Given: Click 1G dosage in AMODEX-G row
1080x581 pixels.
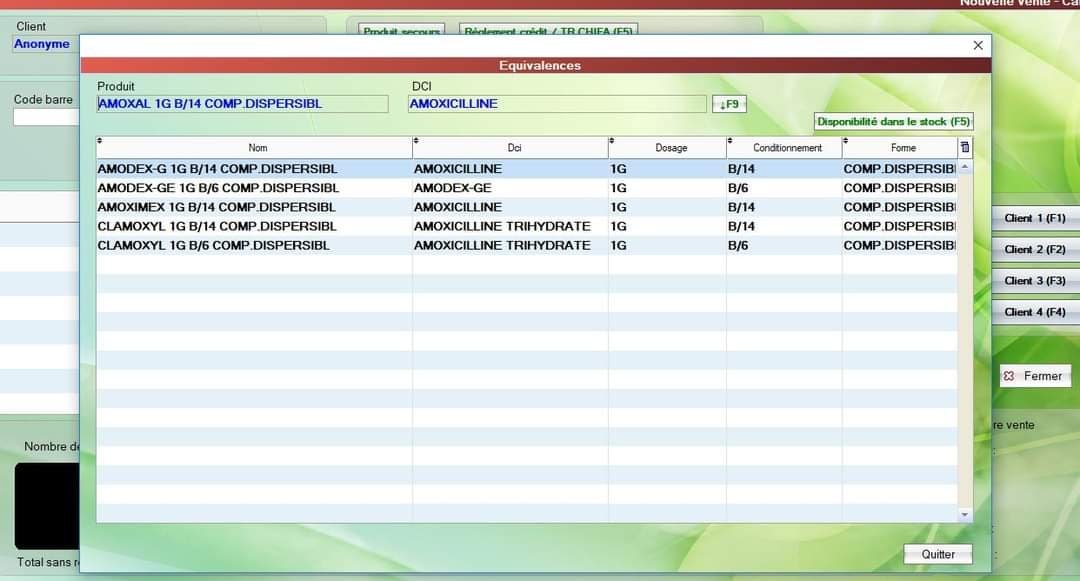Looking at the screenshot, I should 619,169.
